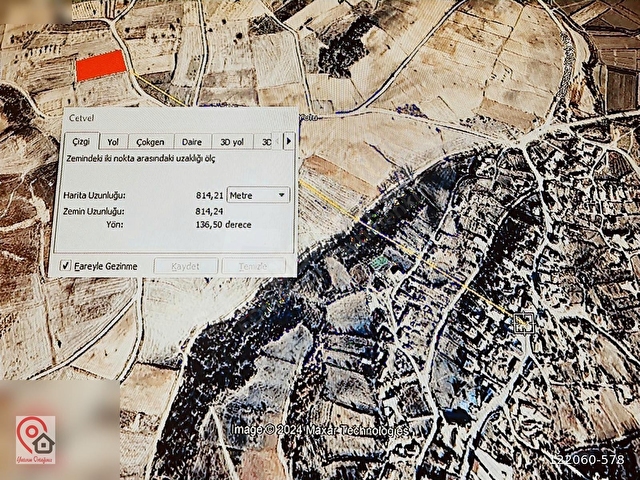Open the Çokgen measurement tab
The width and height of the screenshot is (640, 480).
151,142
